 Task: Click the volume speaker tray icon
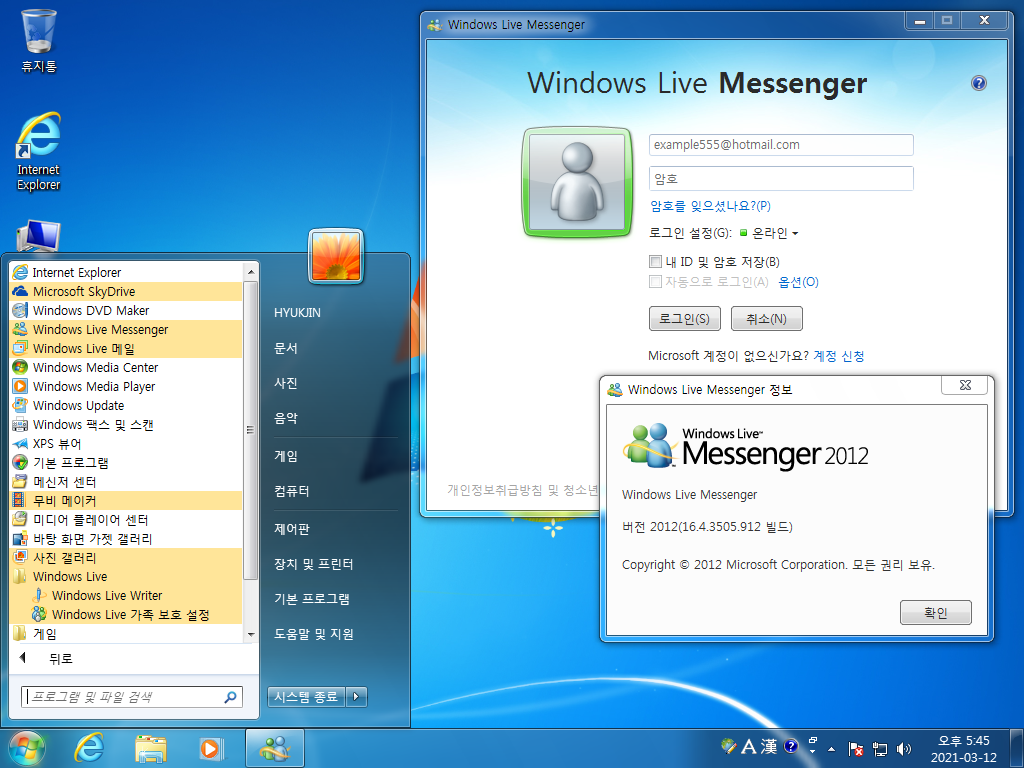coord(904,748)
